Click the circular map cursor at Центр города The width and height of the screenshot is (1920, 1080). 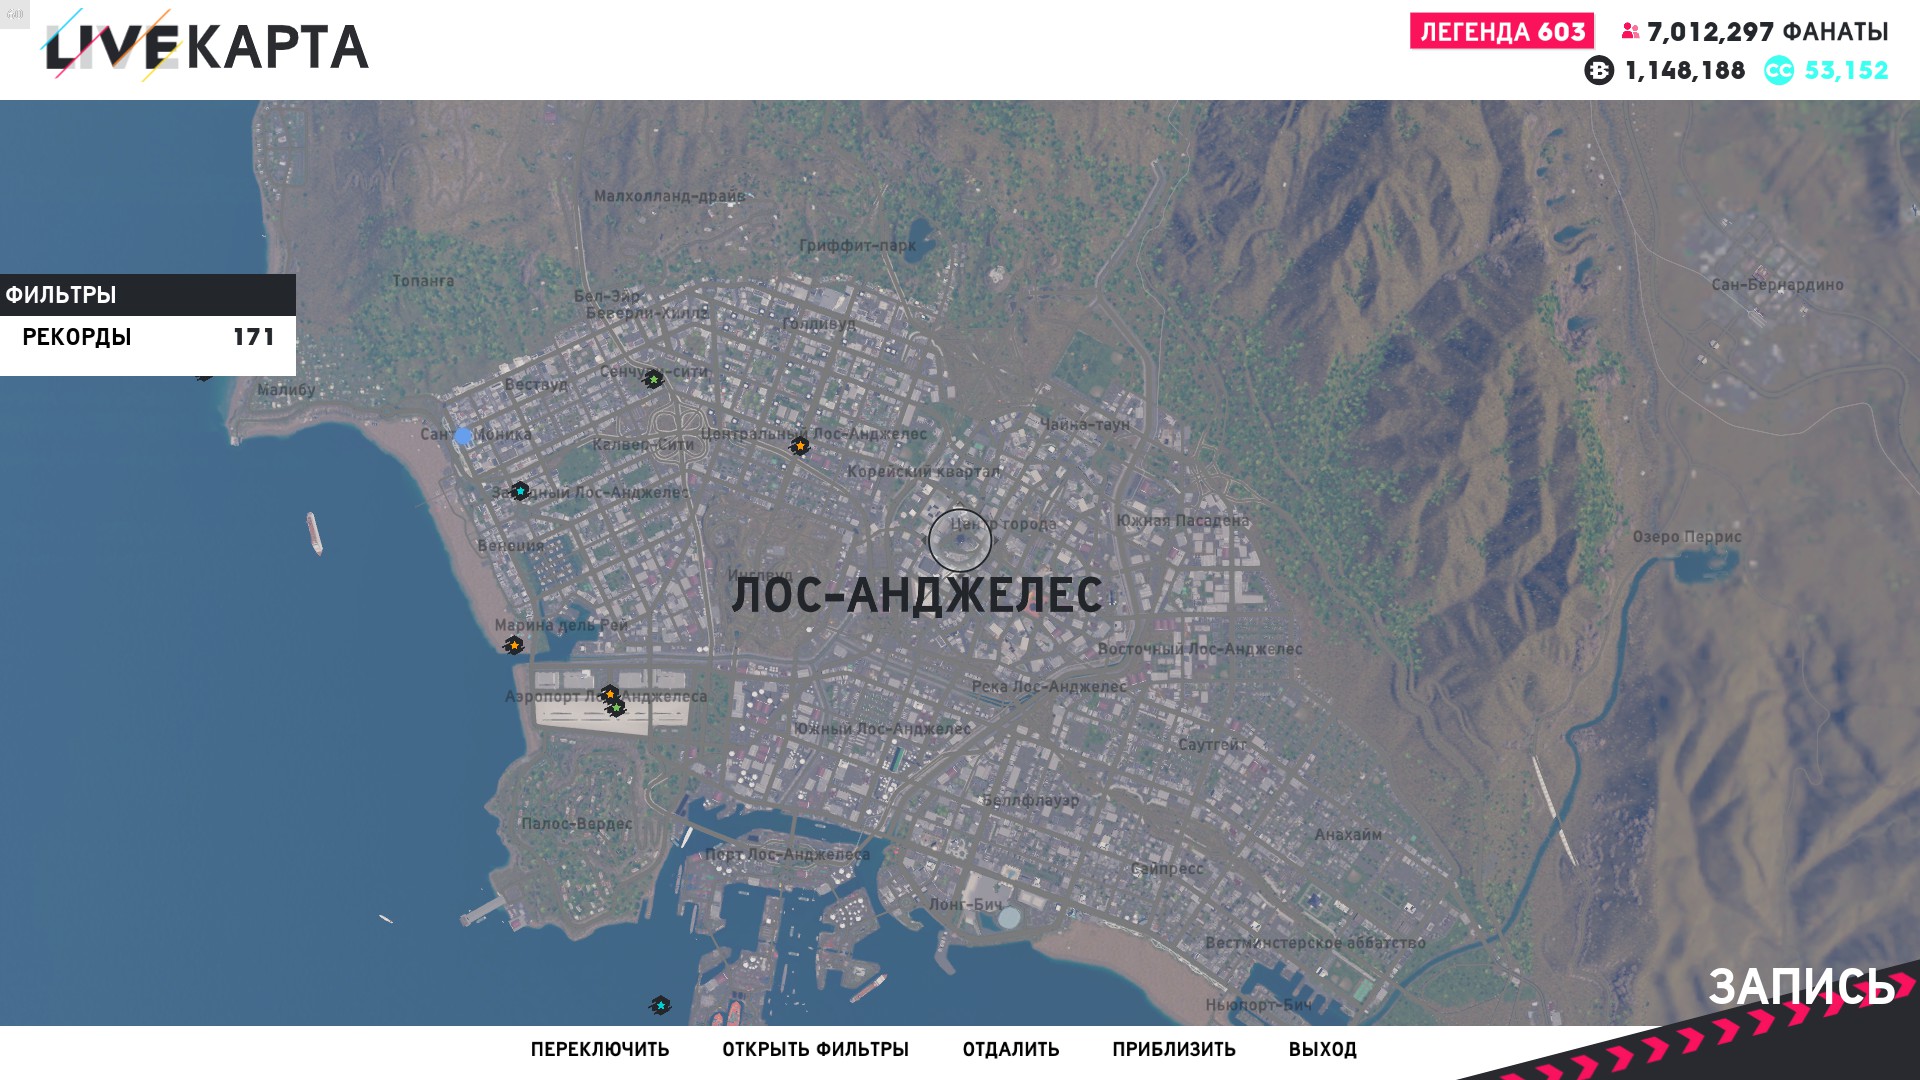tap(960, 540)
